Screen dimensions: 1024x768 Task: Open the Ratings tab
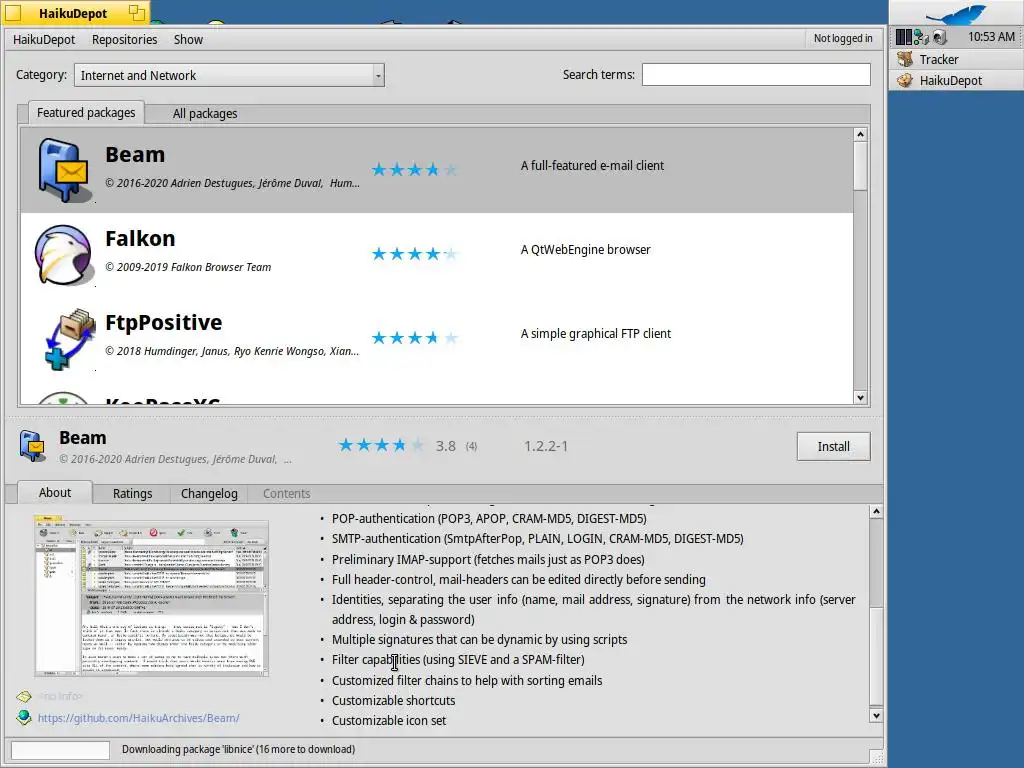[132, 494]
